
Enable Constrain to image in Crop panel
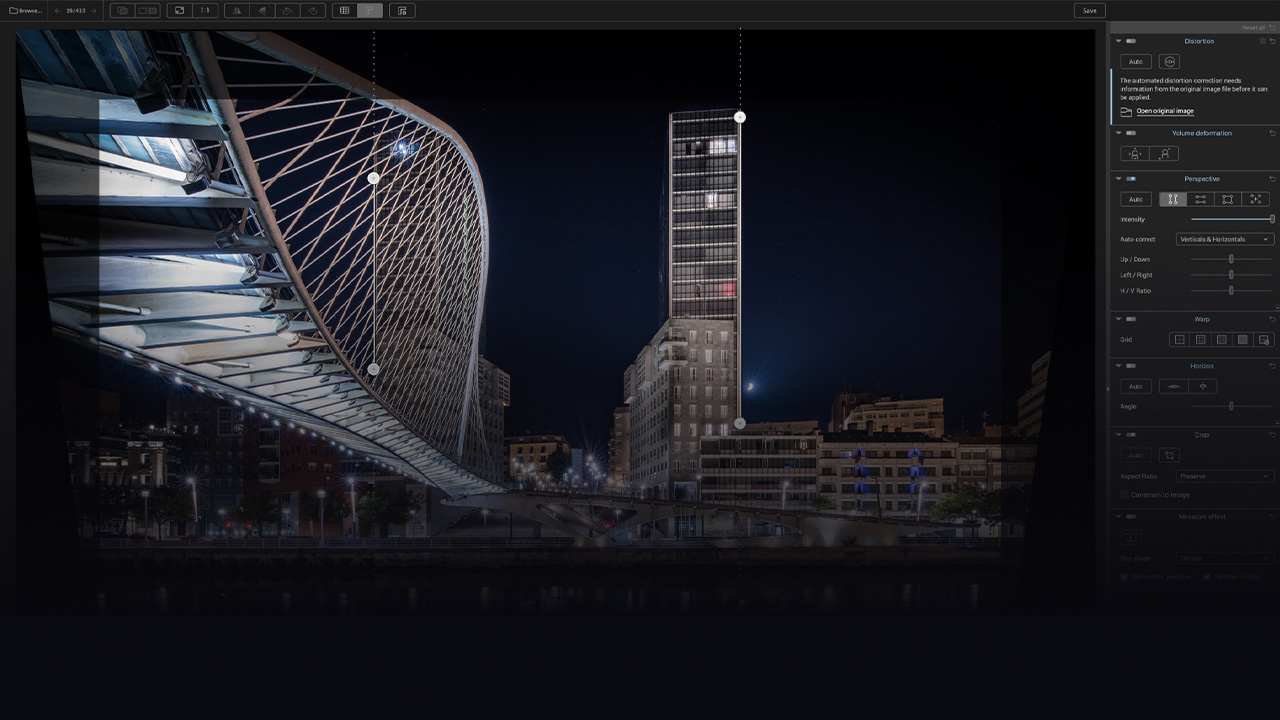(x=1122, y=495)
